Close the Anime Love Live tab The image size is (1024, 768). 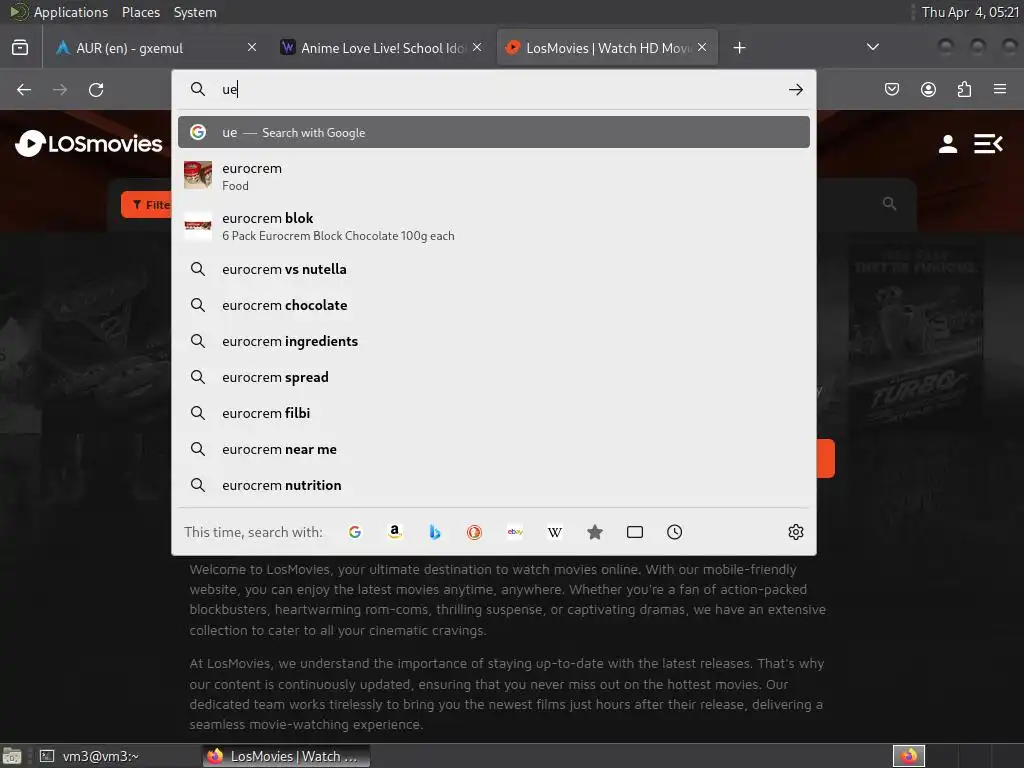pos(477,47)
